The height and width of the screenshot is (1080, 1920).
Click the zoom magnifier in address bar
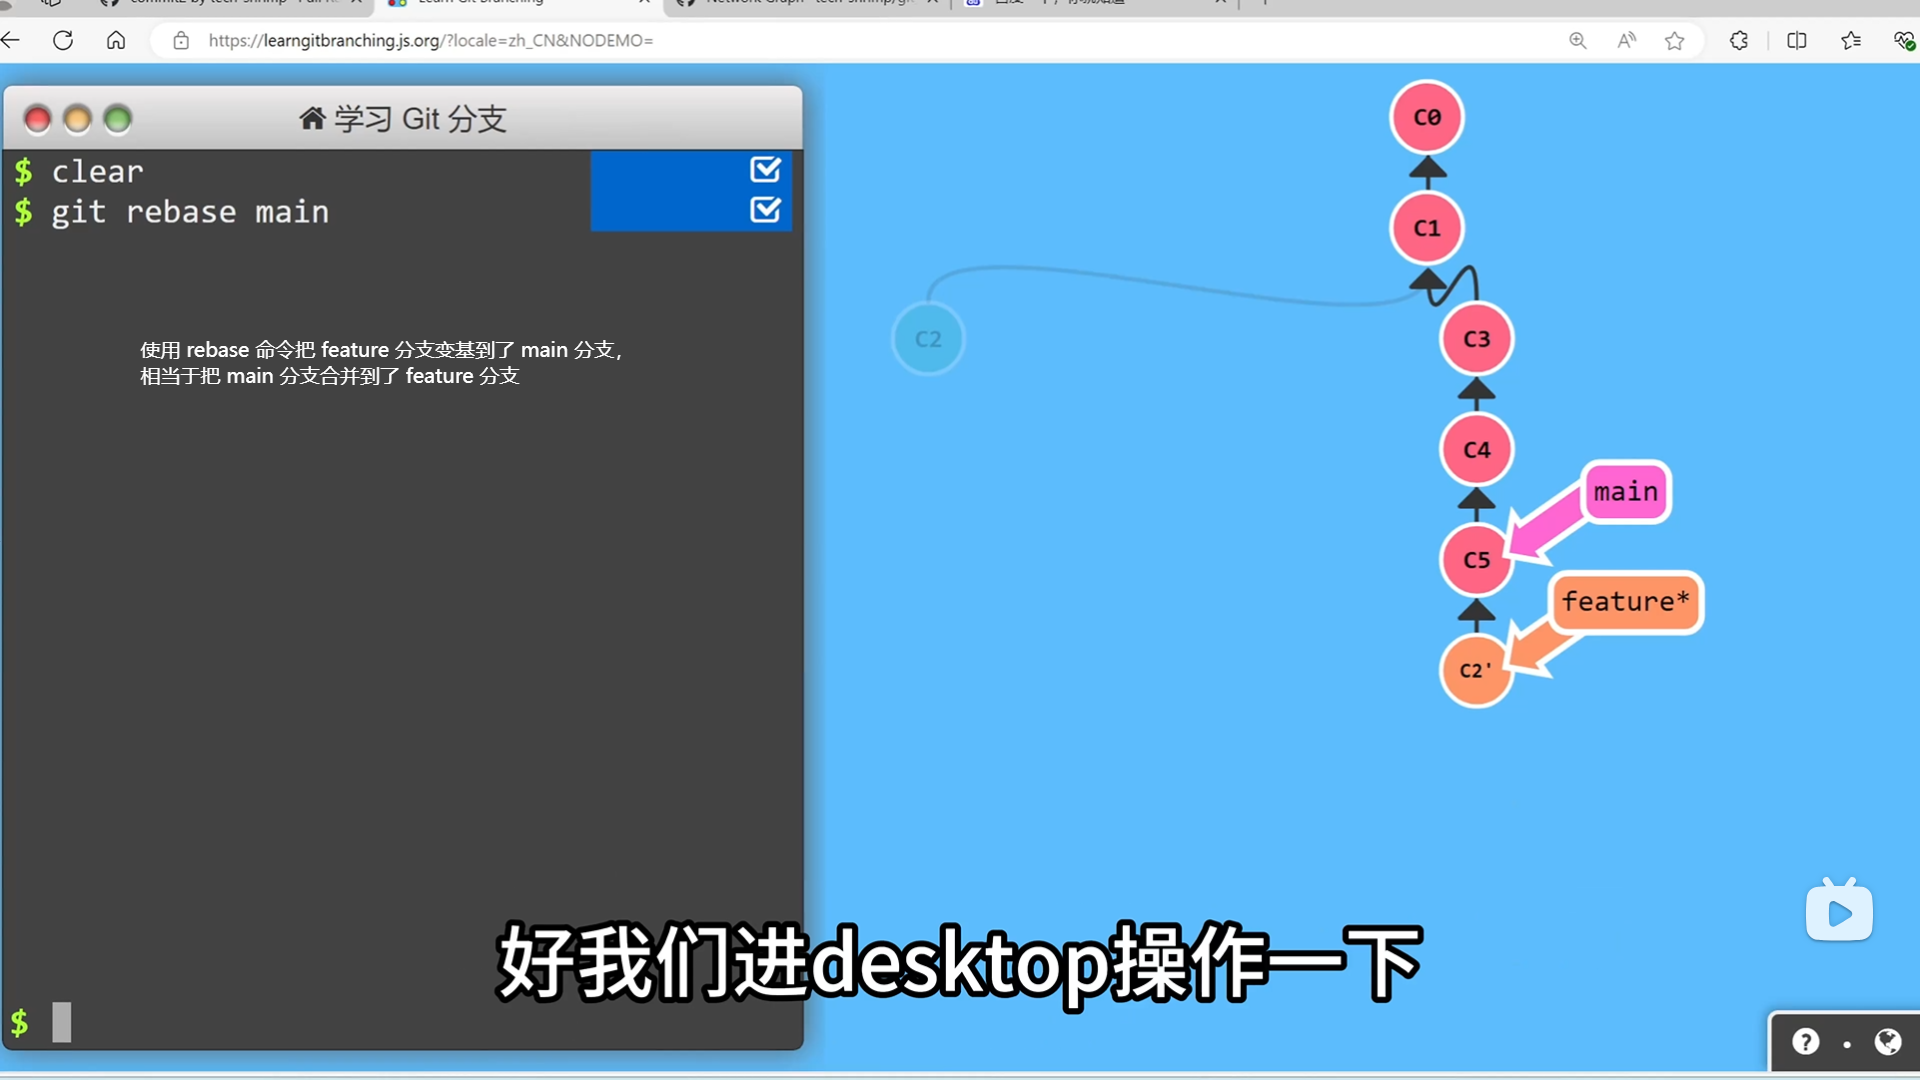(1577, 40)
